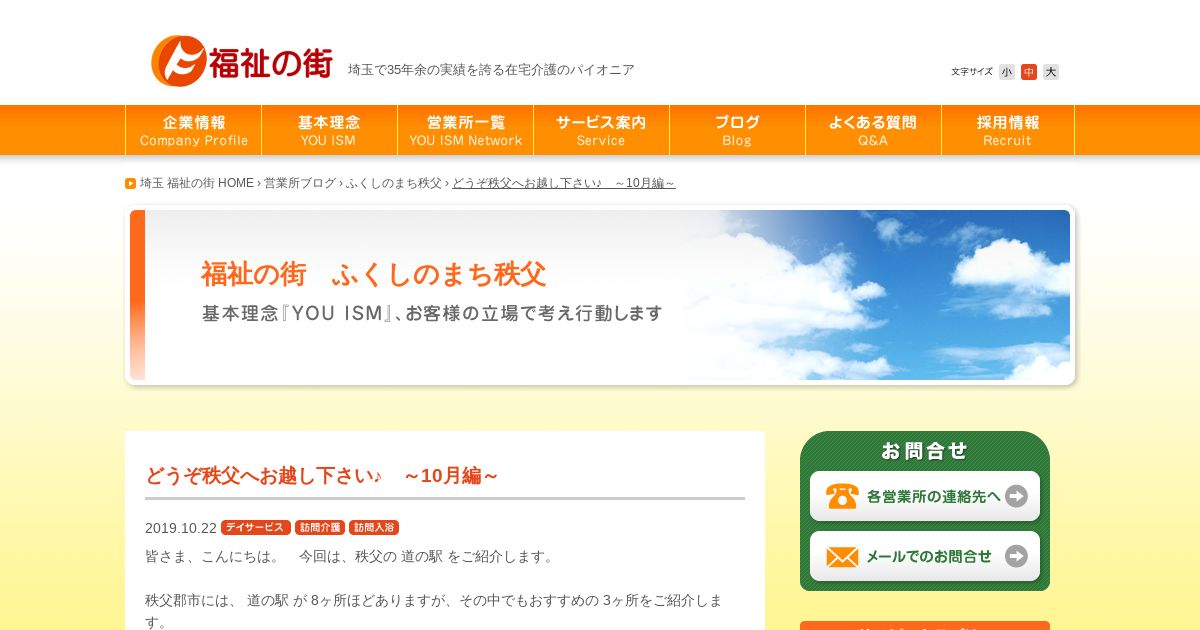Click arrow icon on 各営業所の連絡先へ
This screenshot has width=1200, height=630.
(x=1016, y=496)
